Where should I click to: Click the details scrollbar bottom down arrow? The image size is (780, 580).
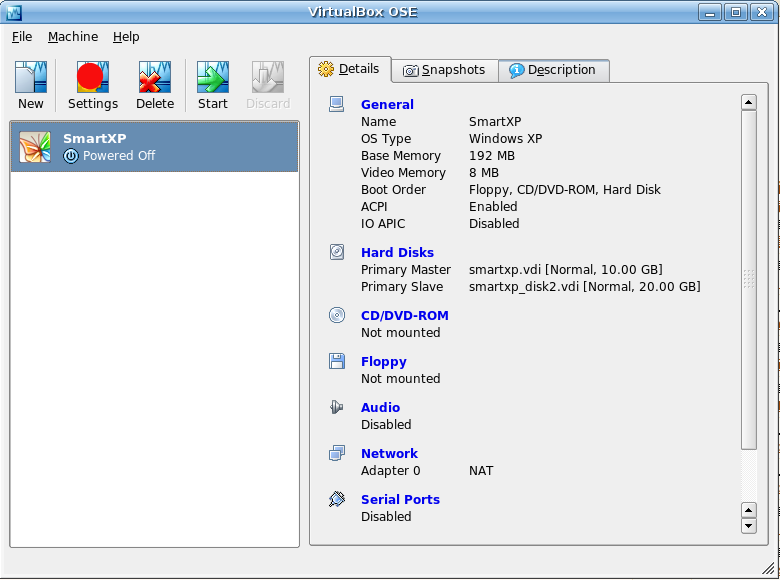tap(749, 526)
